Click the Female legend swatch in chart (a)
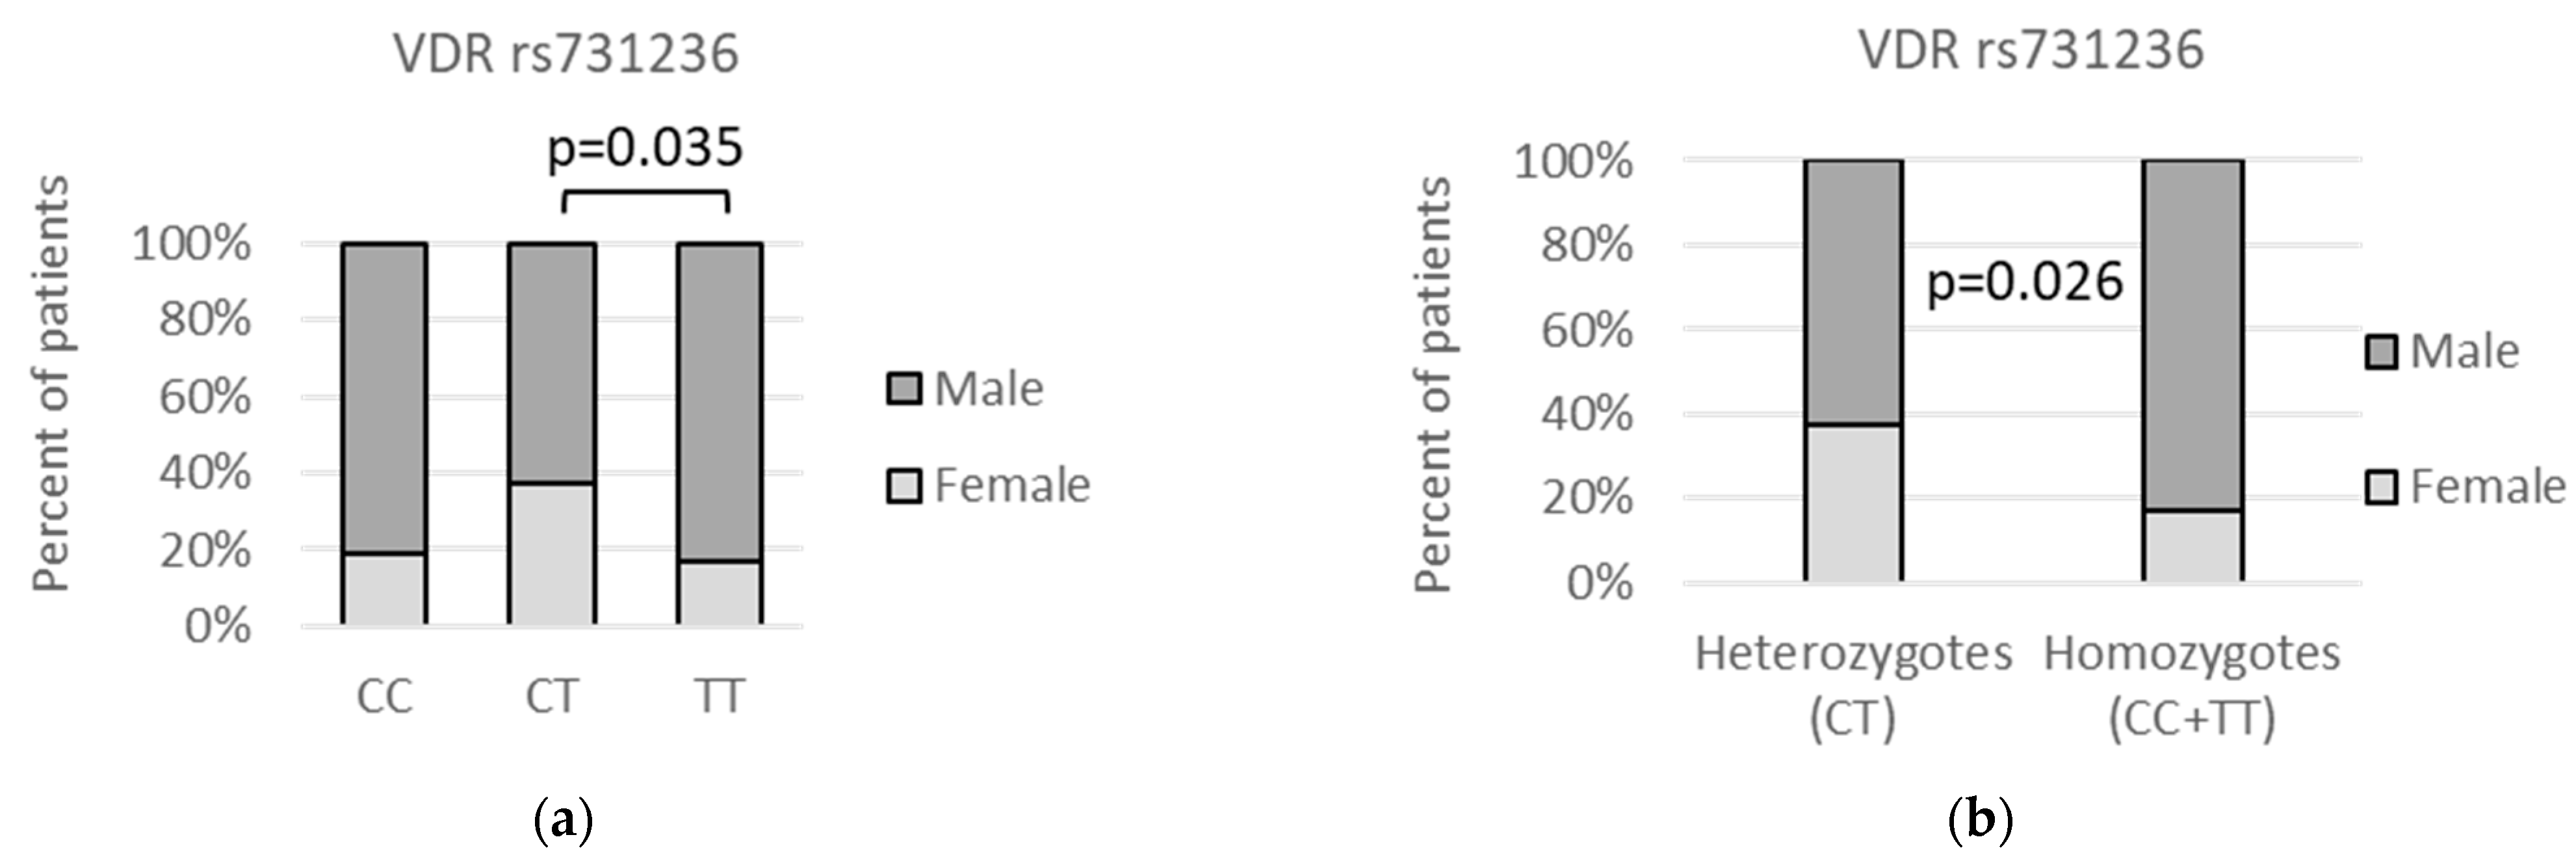Viewport: 2576px width, 863px height. pyautogui.click(x=904, y=486)
